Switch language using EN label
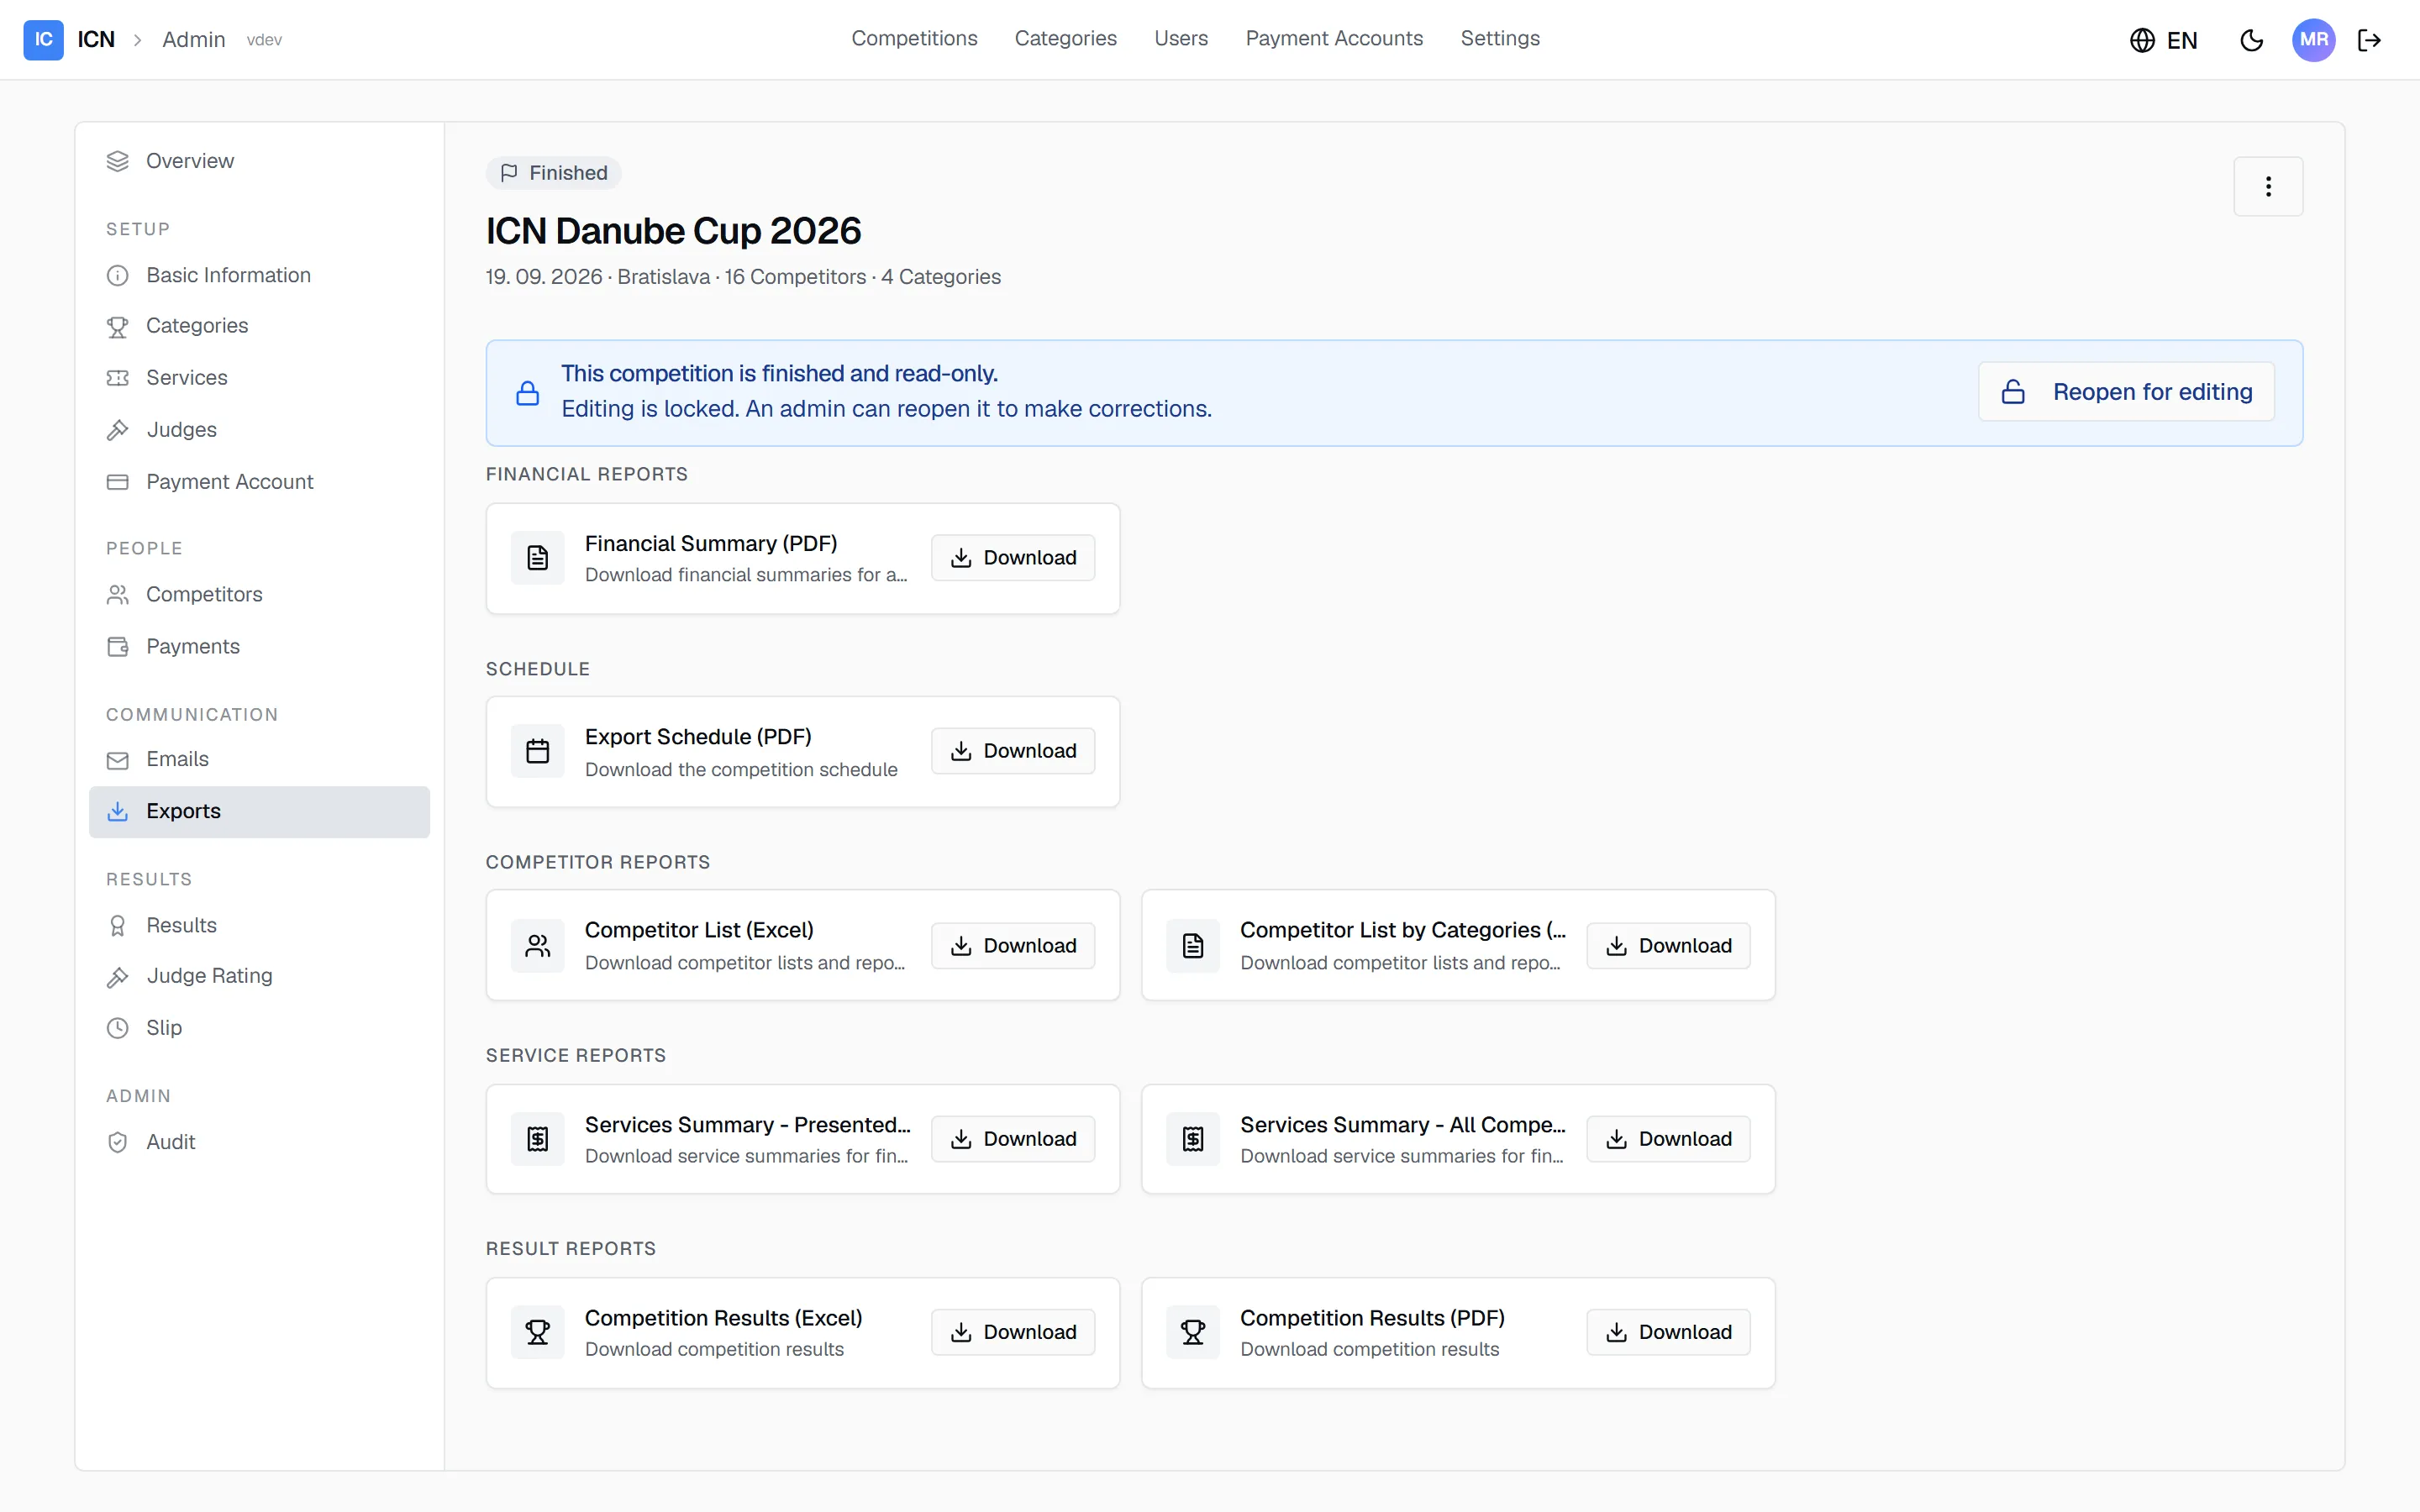The height and width of the screenshot is (1512, 2420). [x=2182, y=40]
